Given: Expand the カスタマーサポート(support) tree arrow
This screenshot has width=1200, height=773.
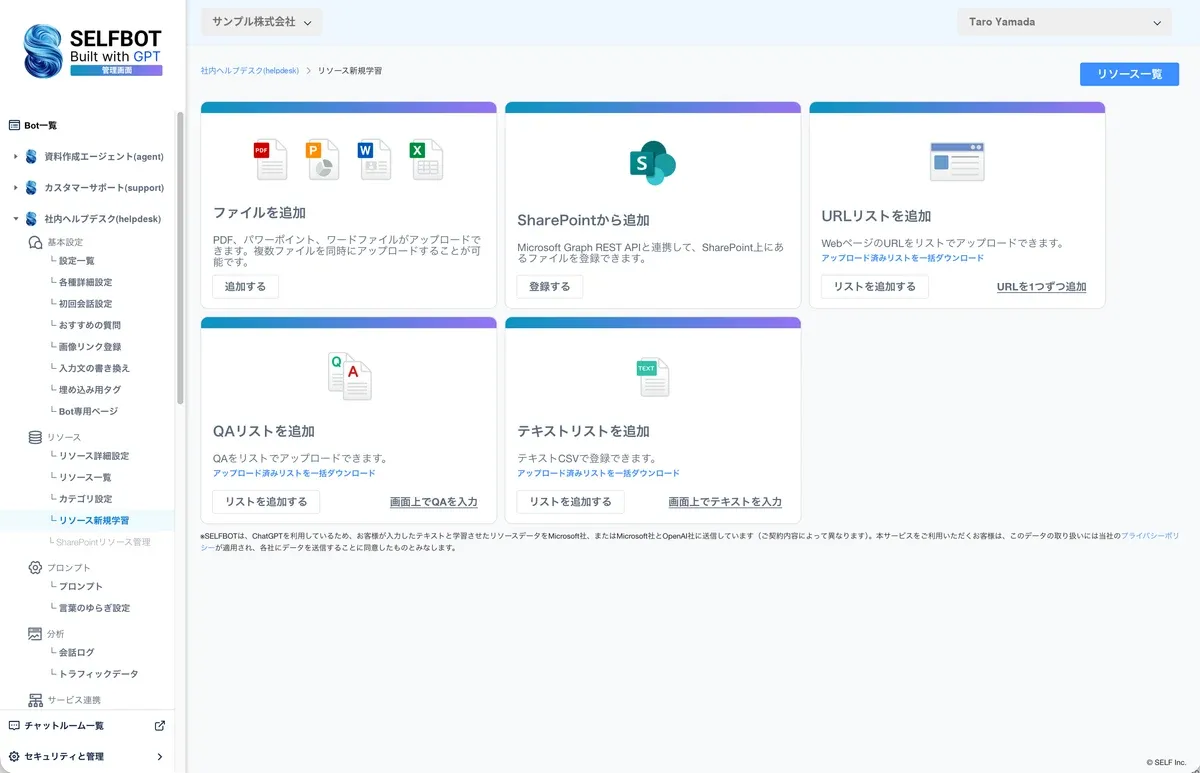Looking at the screenshot, I should (15, 188).
